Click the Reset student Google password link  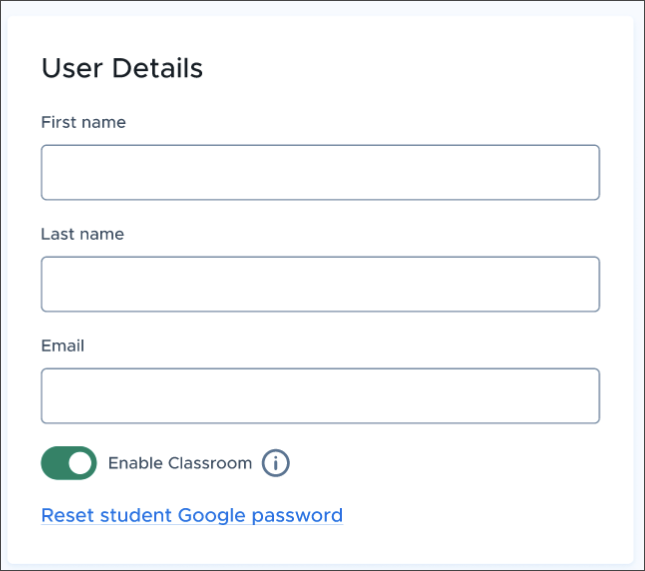(x=192, y=515)
